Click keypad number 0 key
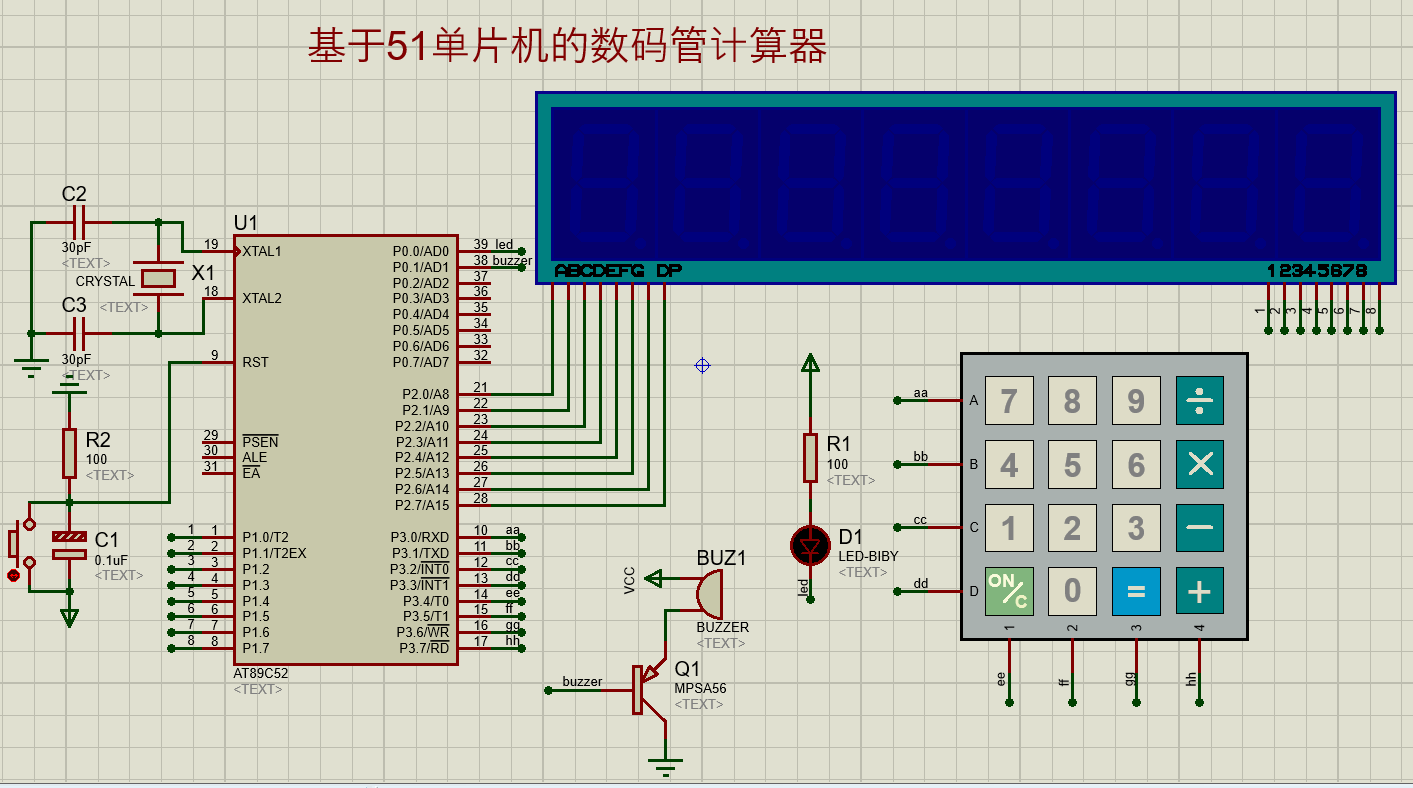 1072,592
